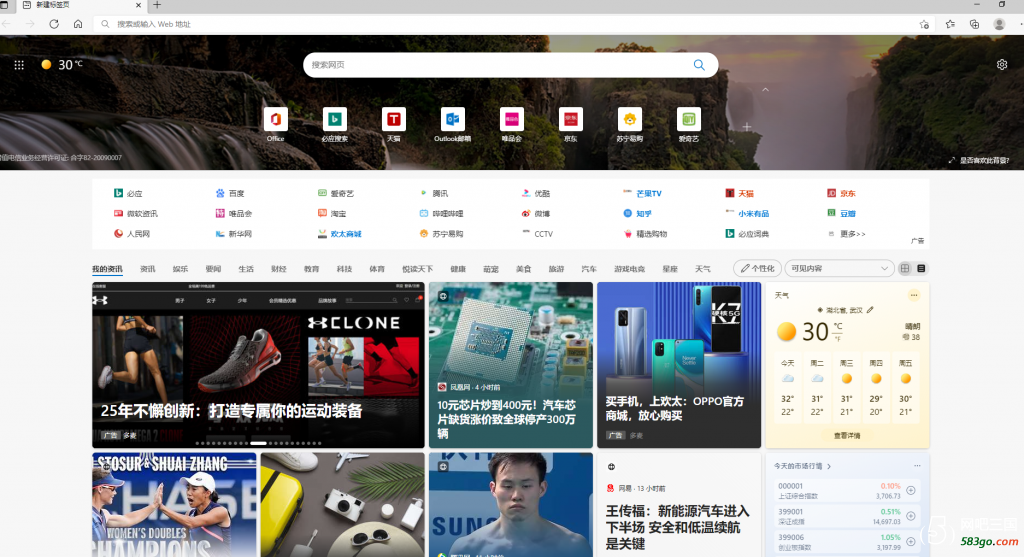The width and height of the screenshot is (1024, 557).
Task: Open page settings gear icon
Action: coord(1002,65)
